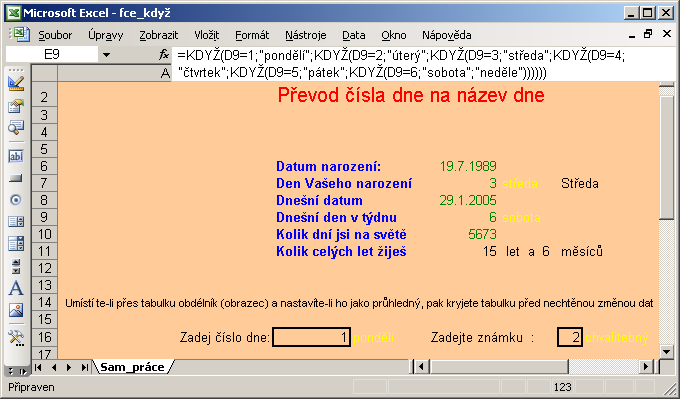
Task: Select the Sam_práce sheet tab
Action: coord(132,367)
